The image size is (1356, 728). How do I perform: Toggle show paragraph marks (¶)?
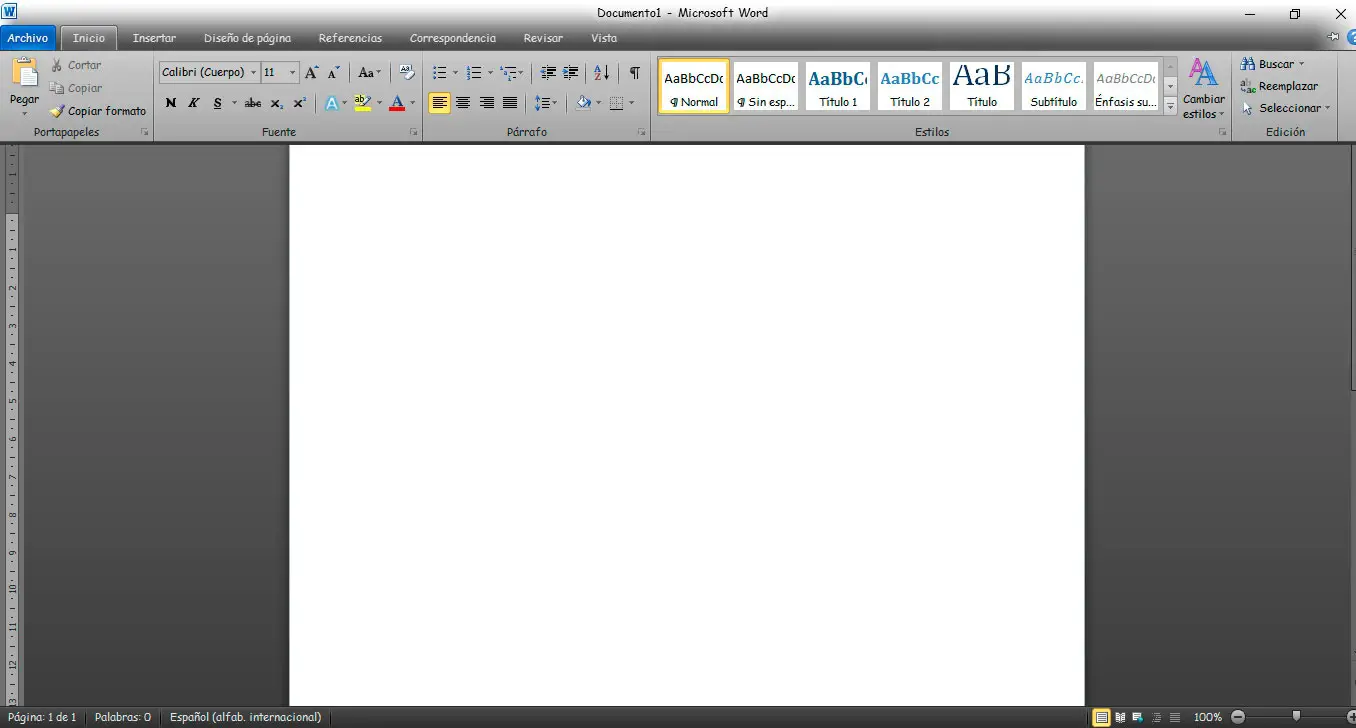634,73
